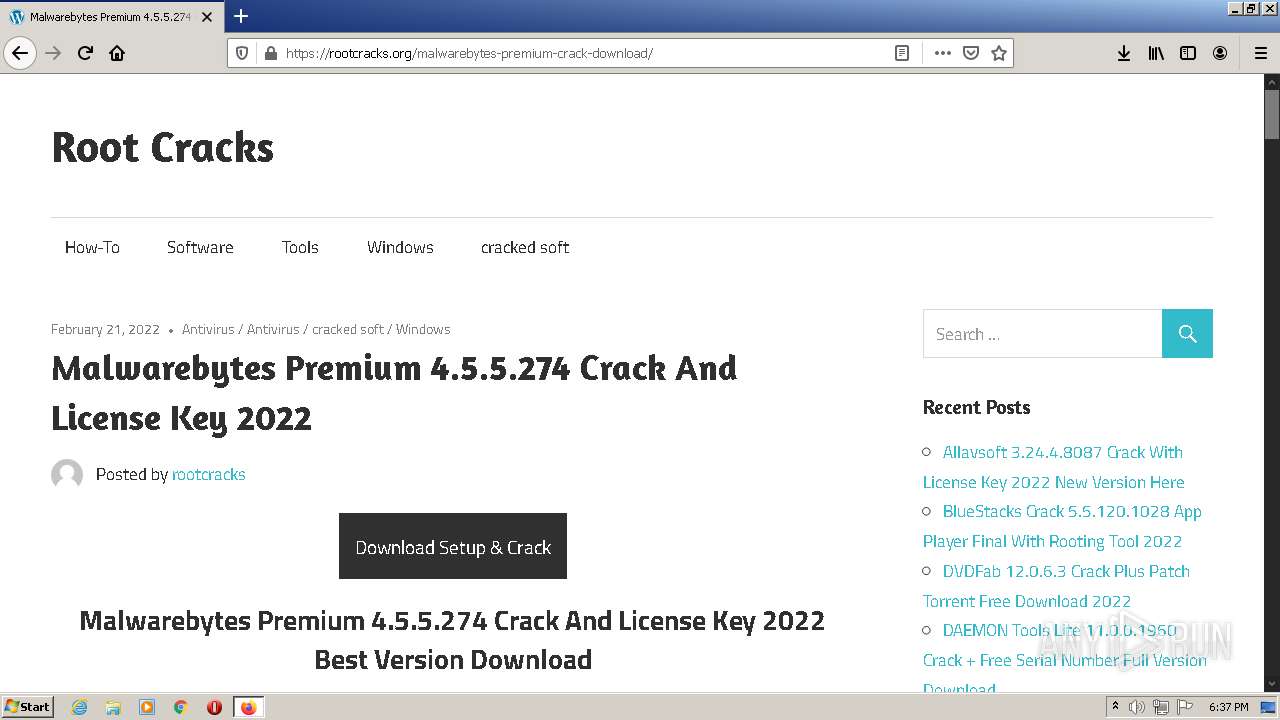Open the library icon

pyautogui.click(x=1156, y=53)
